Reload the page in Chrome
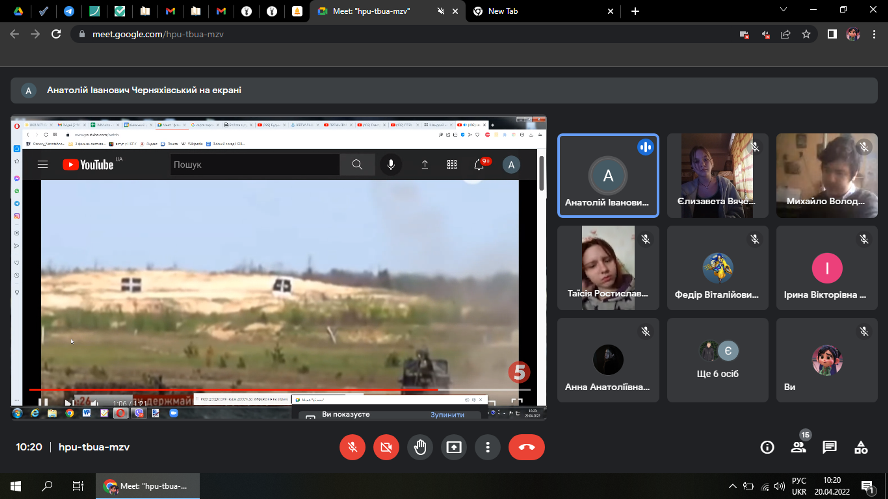The width and height of the screenshot is (888, 499). (57, 33)
